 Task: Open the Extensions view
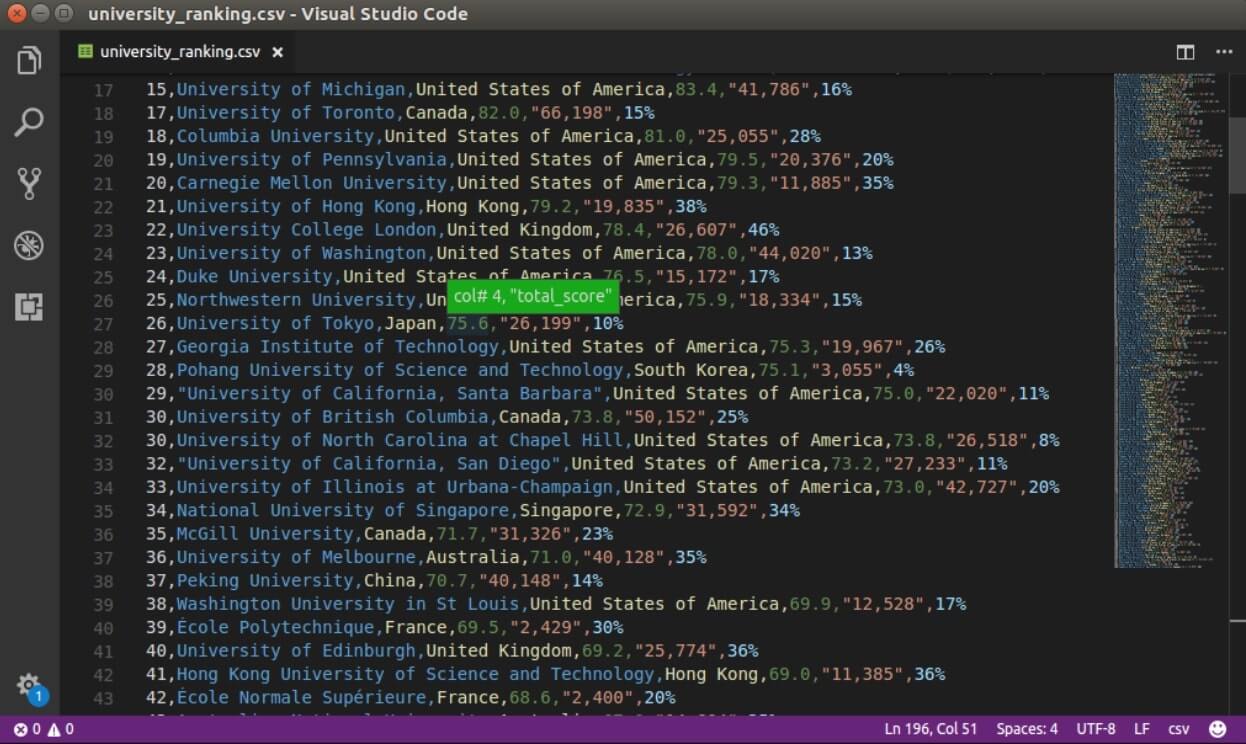(29, 308)
